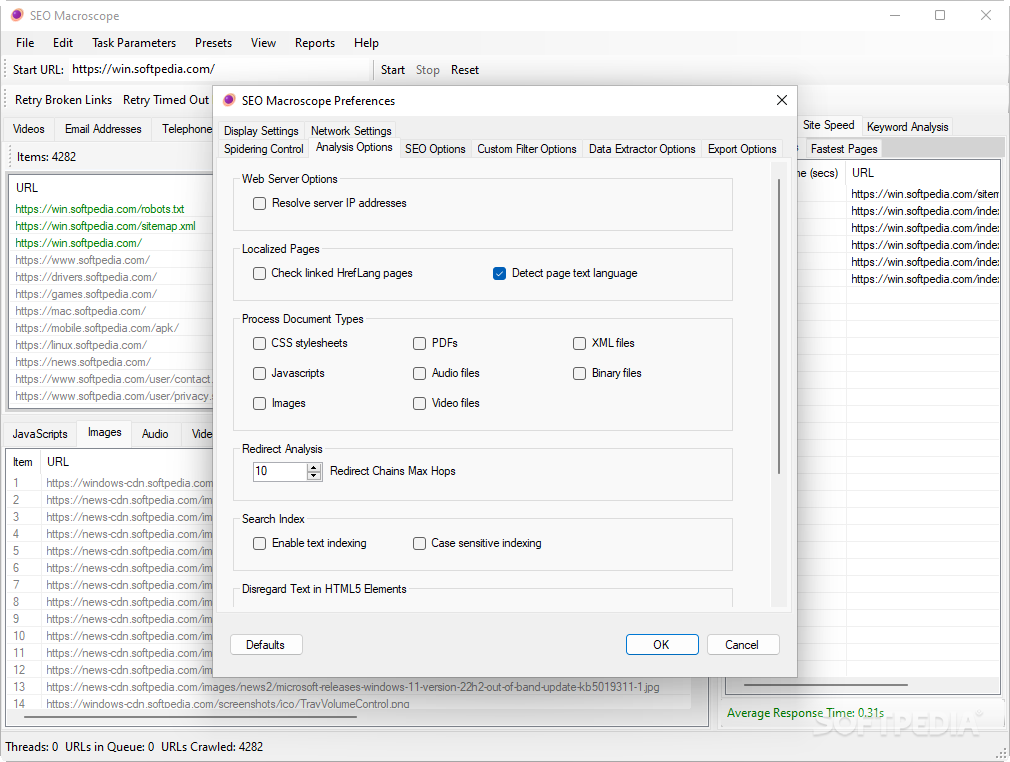The image size is (1010, 762).
Task: Open the File menu
Action: pyautogui.click(x=25, y=43)
